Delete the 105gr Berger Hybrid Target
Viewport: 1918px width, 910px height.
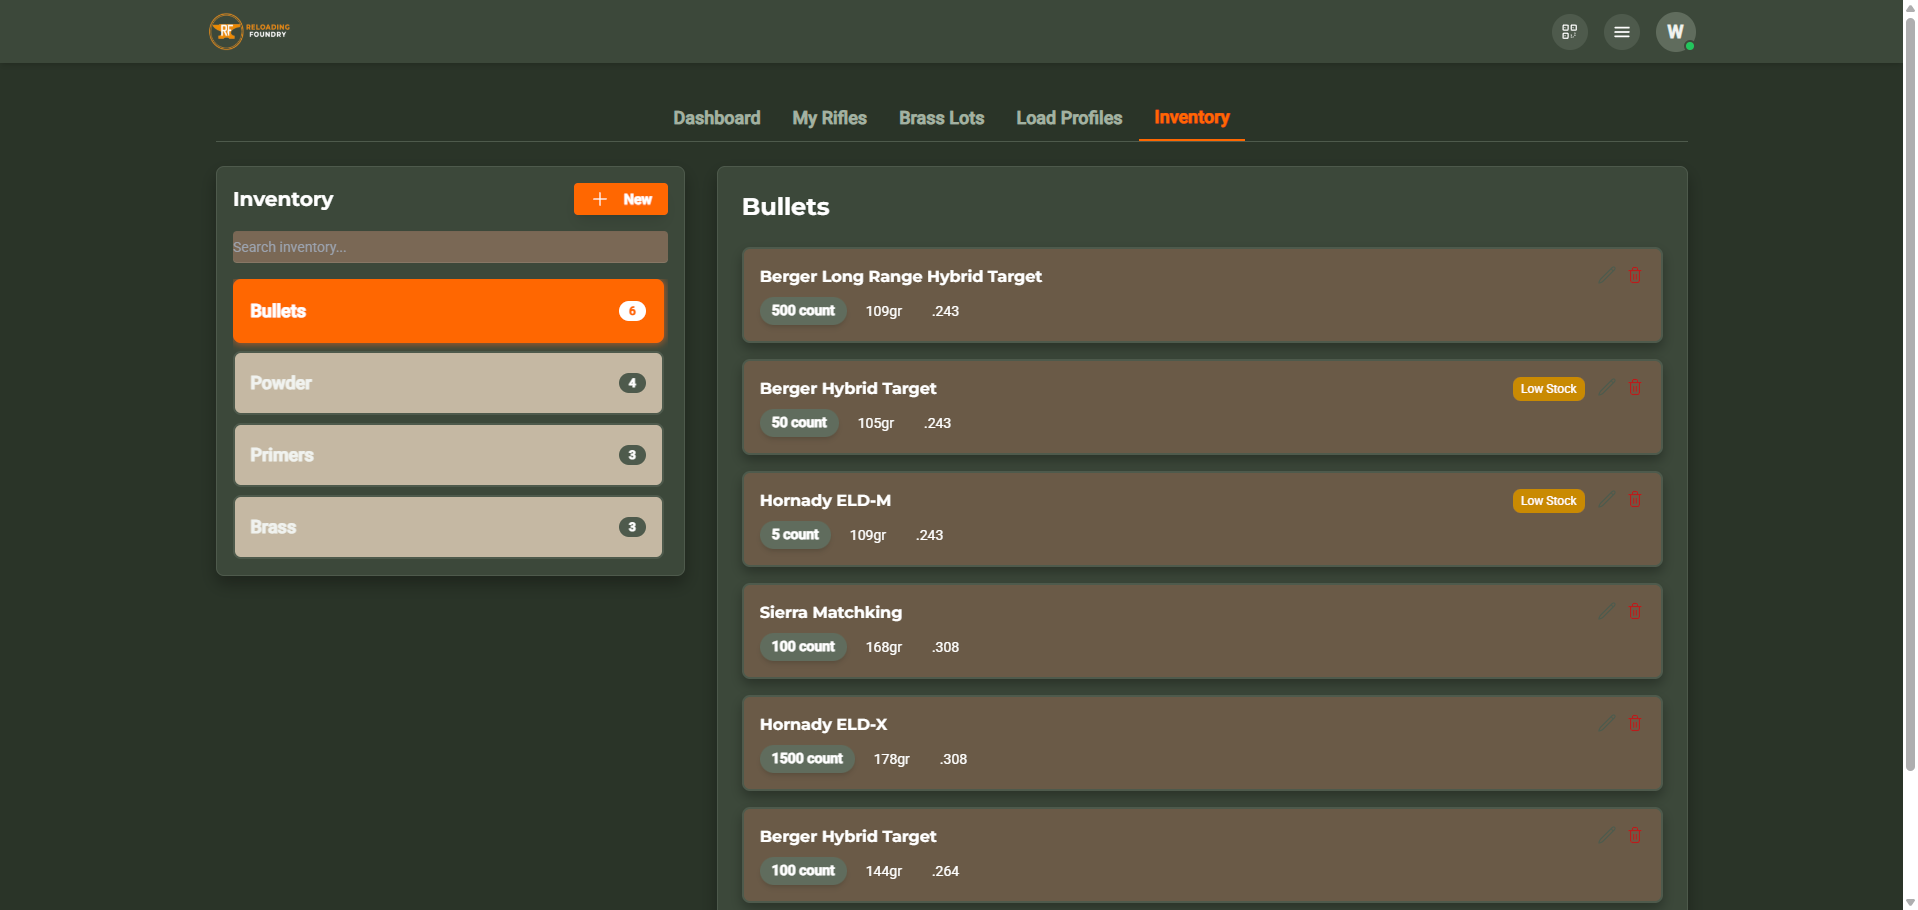click(x=1635, y=387)
